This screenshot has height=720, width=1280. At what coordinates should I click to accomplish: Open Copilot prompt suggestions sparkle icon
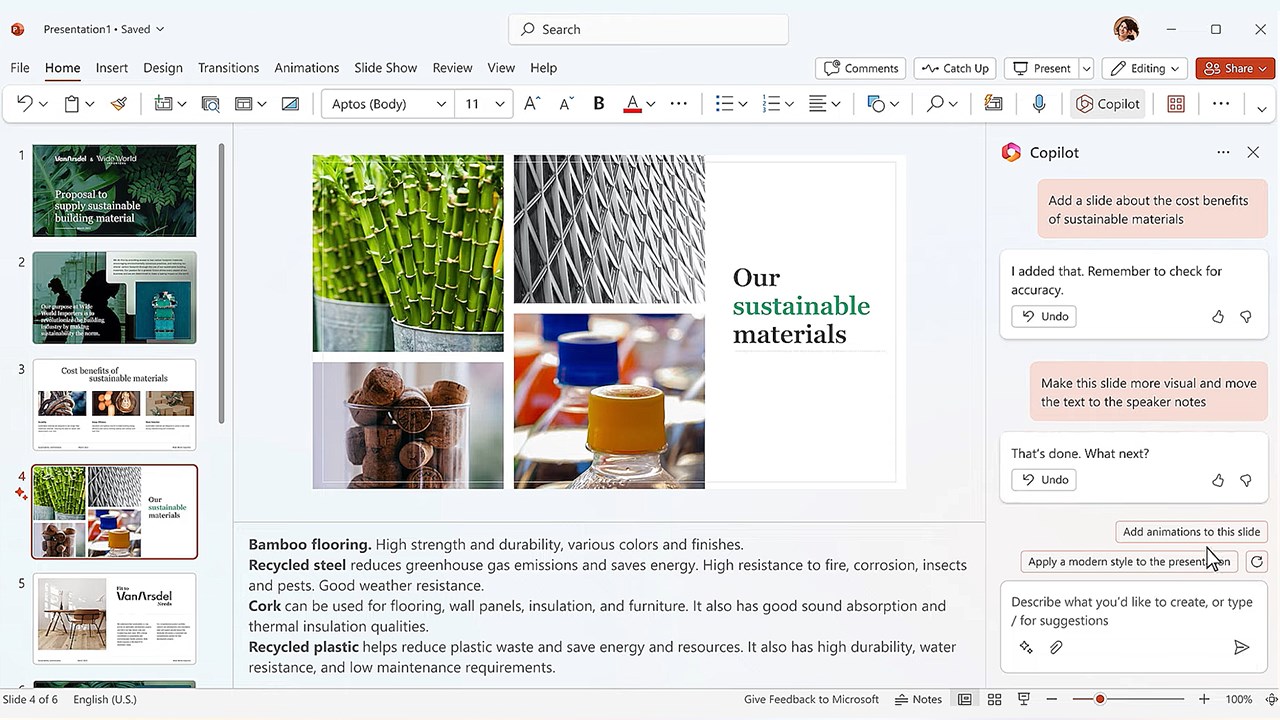click(1026, 648)
